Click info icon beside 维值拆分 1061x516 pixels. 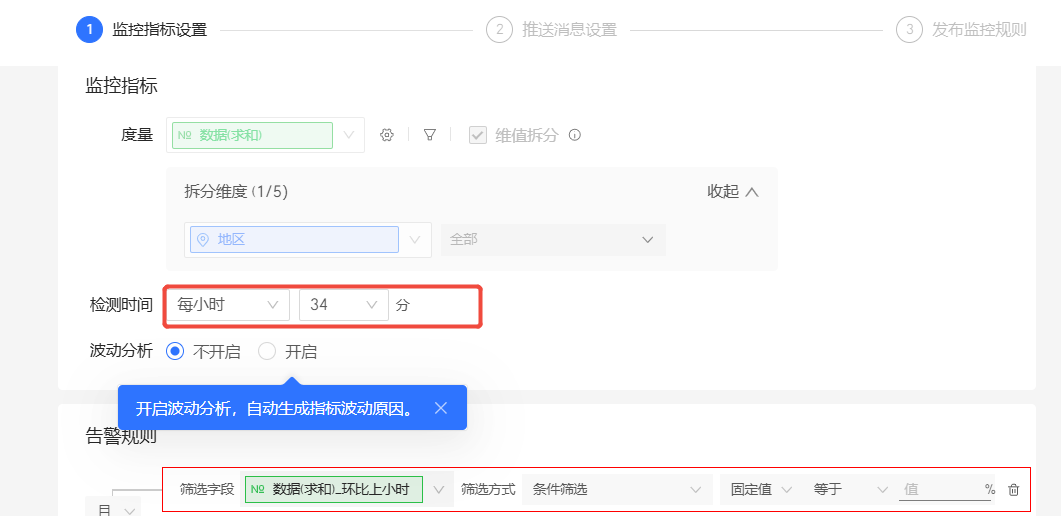(x=574, y=135)
